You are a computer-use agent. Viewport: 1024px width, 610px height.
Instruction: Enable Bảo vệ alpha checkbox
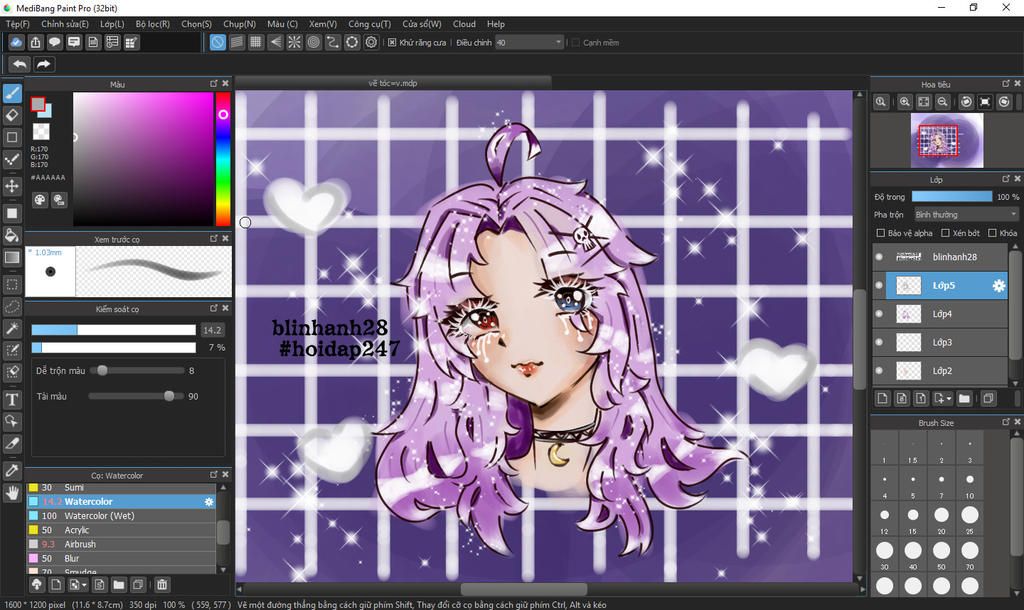click(880, 233)
